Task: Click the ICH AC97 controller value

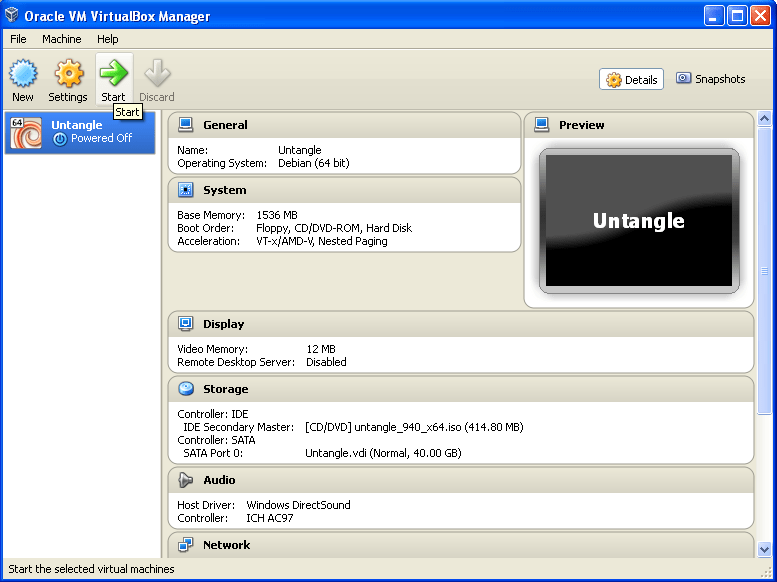Action: [270, 518]
